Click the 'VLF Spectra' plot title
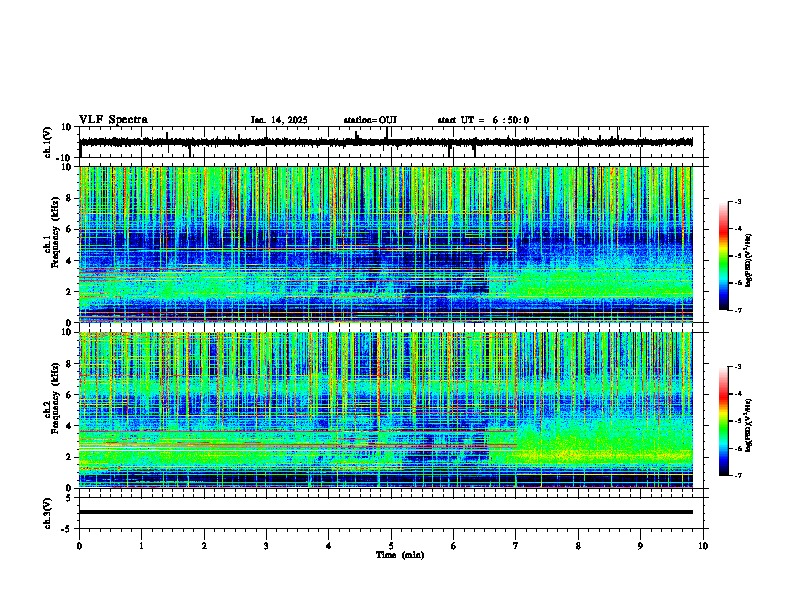The width and height of the screenshot is (792, 612). [113, 120]
